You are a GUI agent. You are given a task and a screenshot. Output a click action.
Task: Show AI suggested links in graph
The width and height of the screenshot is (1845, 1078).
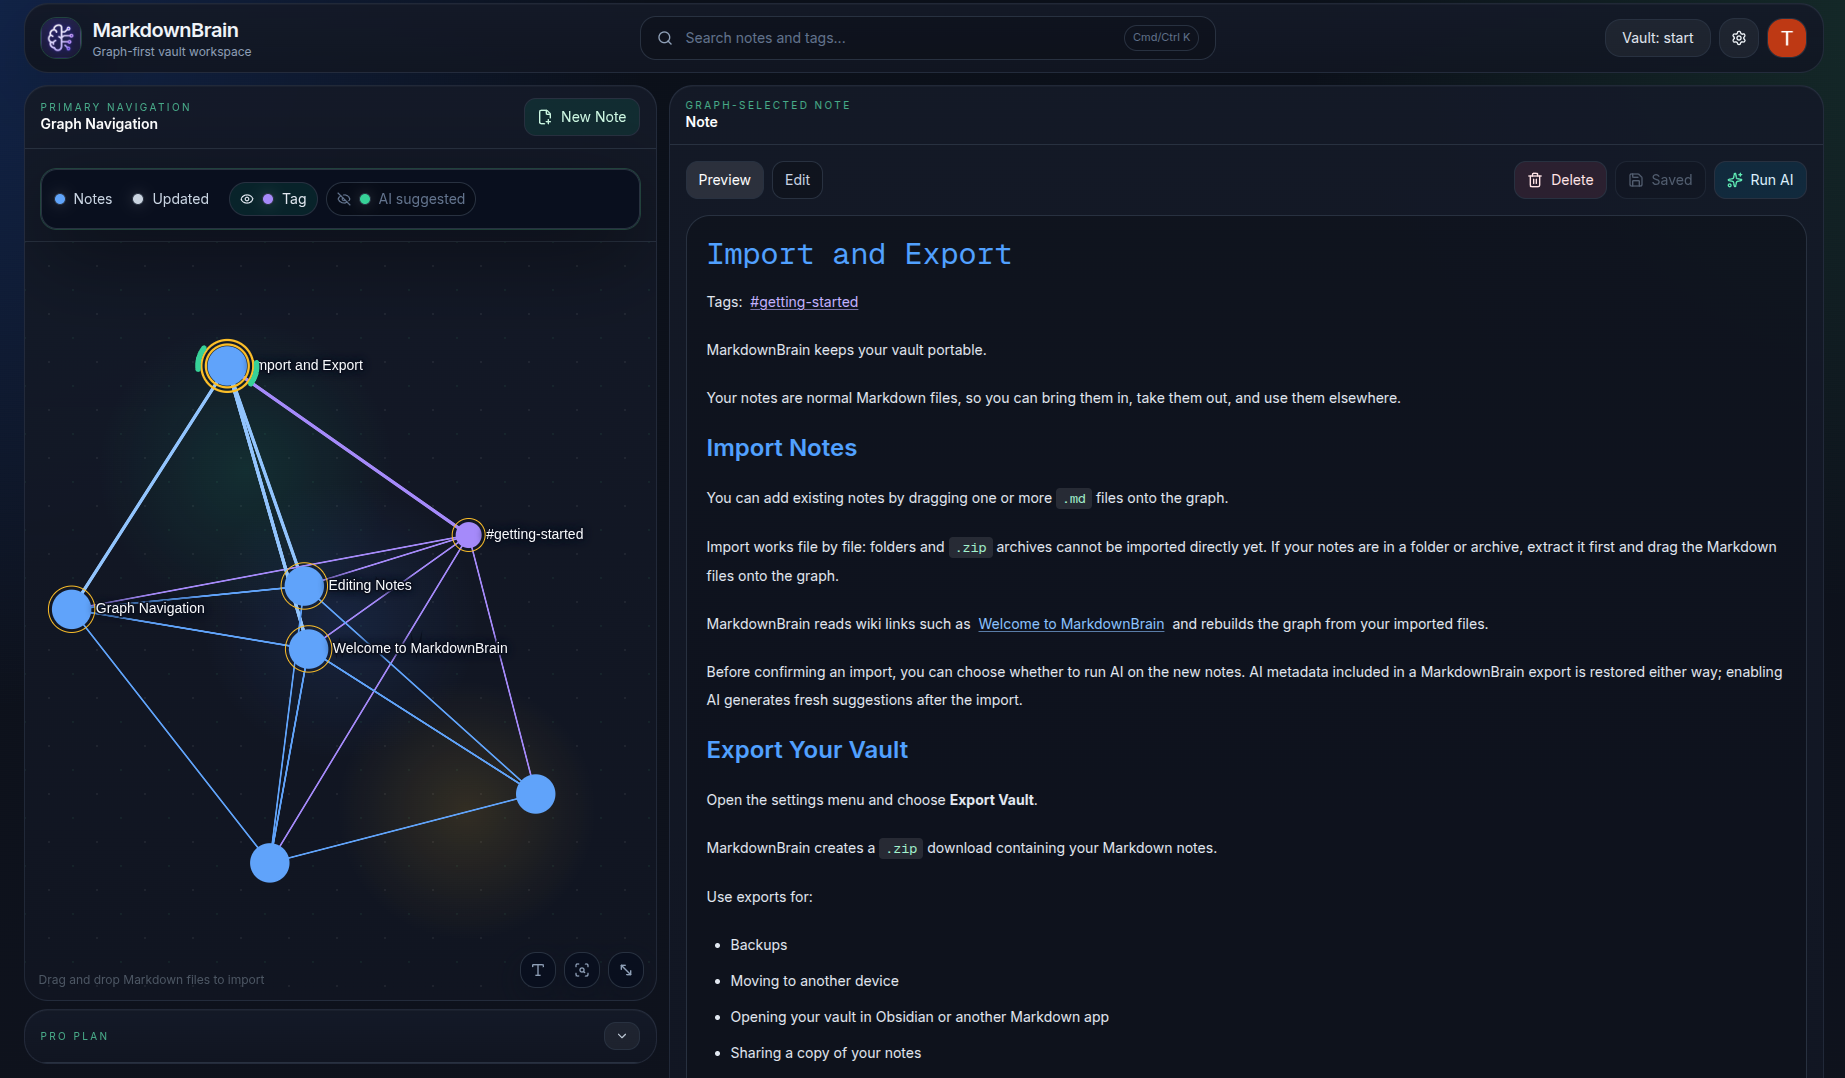401,199
